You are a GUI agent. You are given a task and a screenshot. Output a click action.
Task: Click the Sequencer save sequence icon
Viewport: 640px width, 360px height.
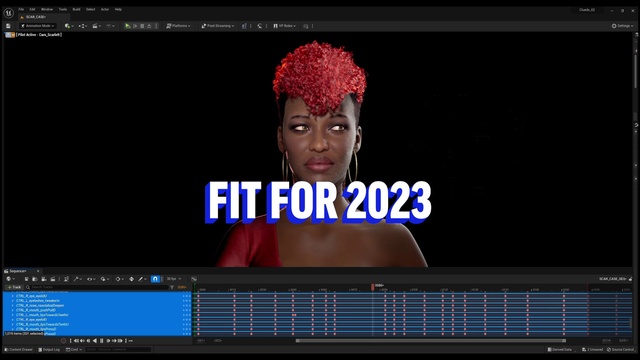tap(27, 279)
